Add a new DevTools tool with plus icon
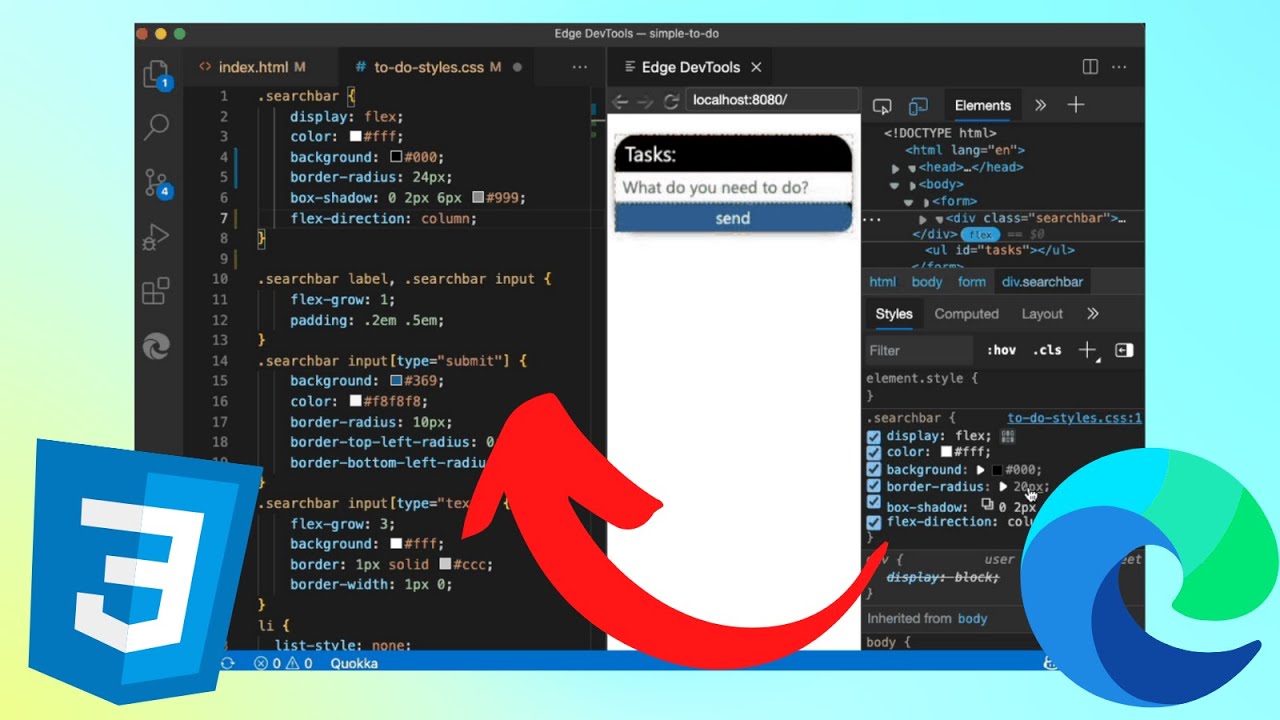This screenshot has width=1280, height=720. point(1076,105)
